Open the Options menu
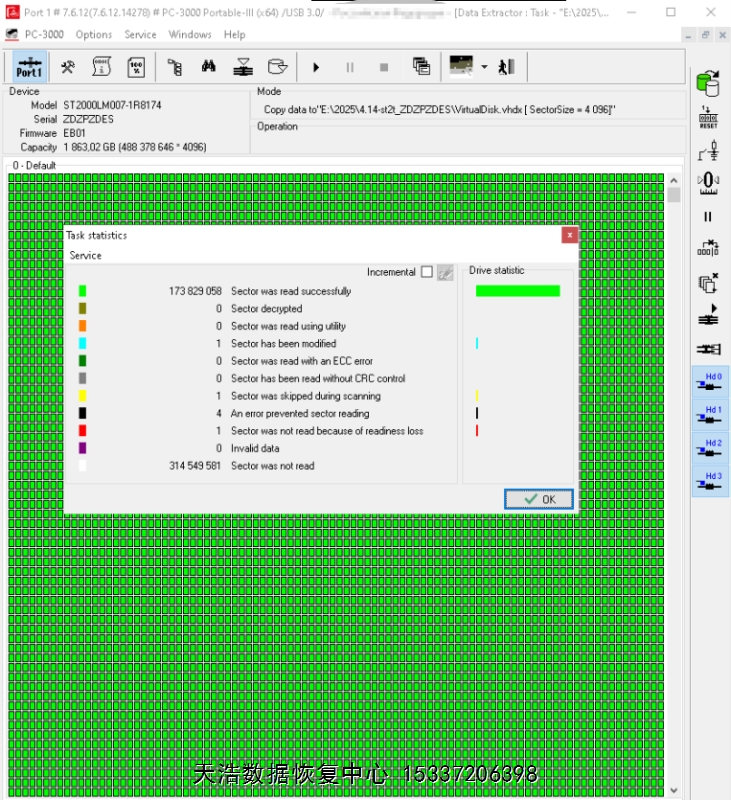The image size is (731, 800). (94, 34)
